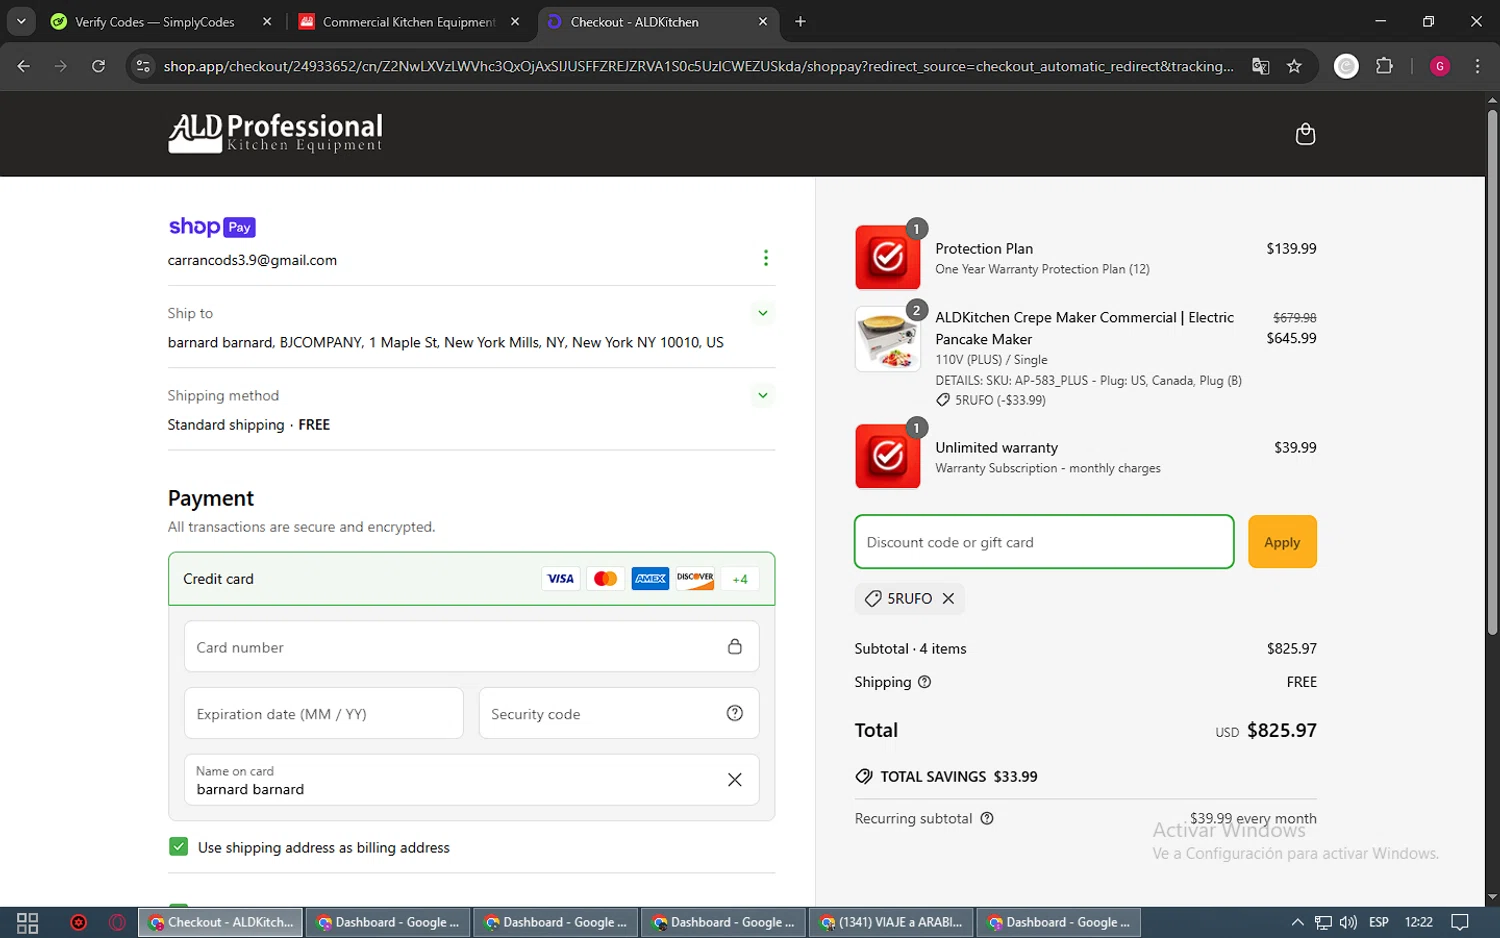Click the Unlimited warranty product thumbnail
1500x938 pixels.
pos(888,456)
